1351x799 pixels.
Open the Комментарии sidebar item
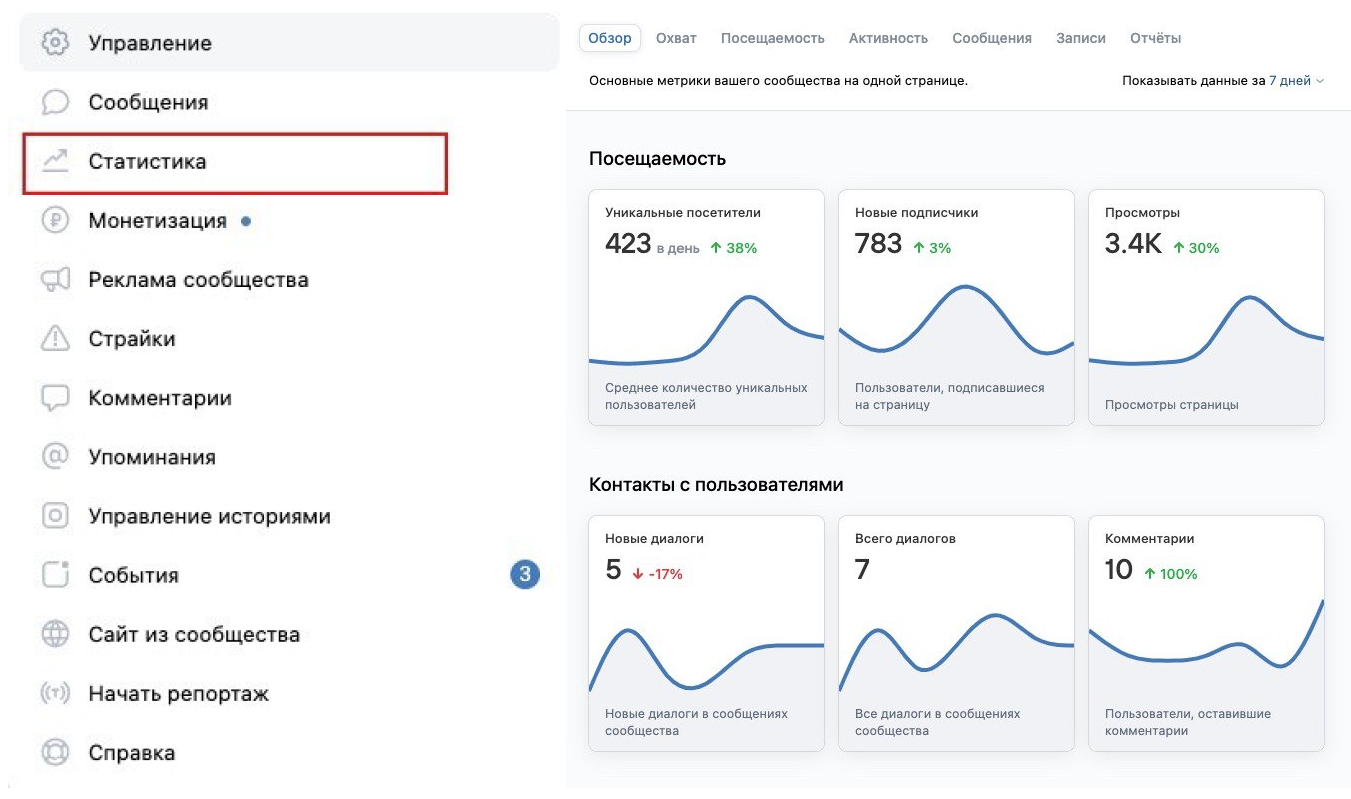[x=160, y=398]
